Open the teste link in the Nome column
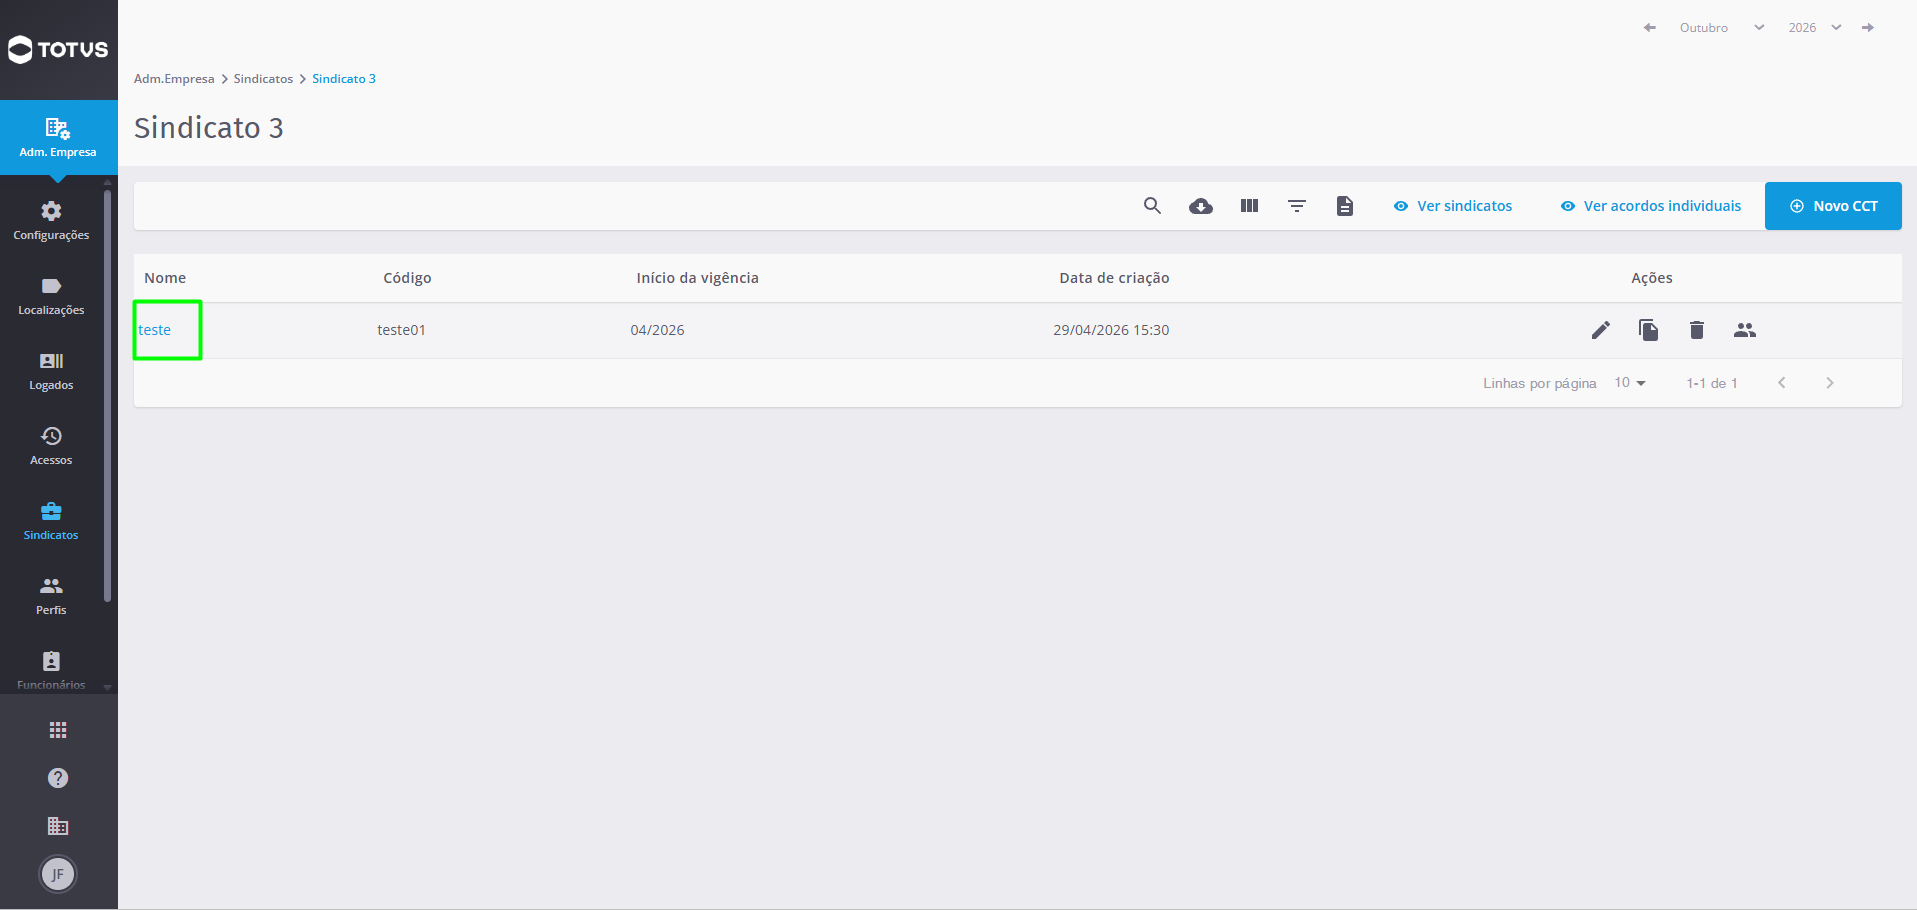Viewport: 1917px width, 910px height. (155, 330)
